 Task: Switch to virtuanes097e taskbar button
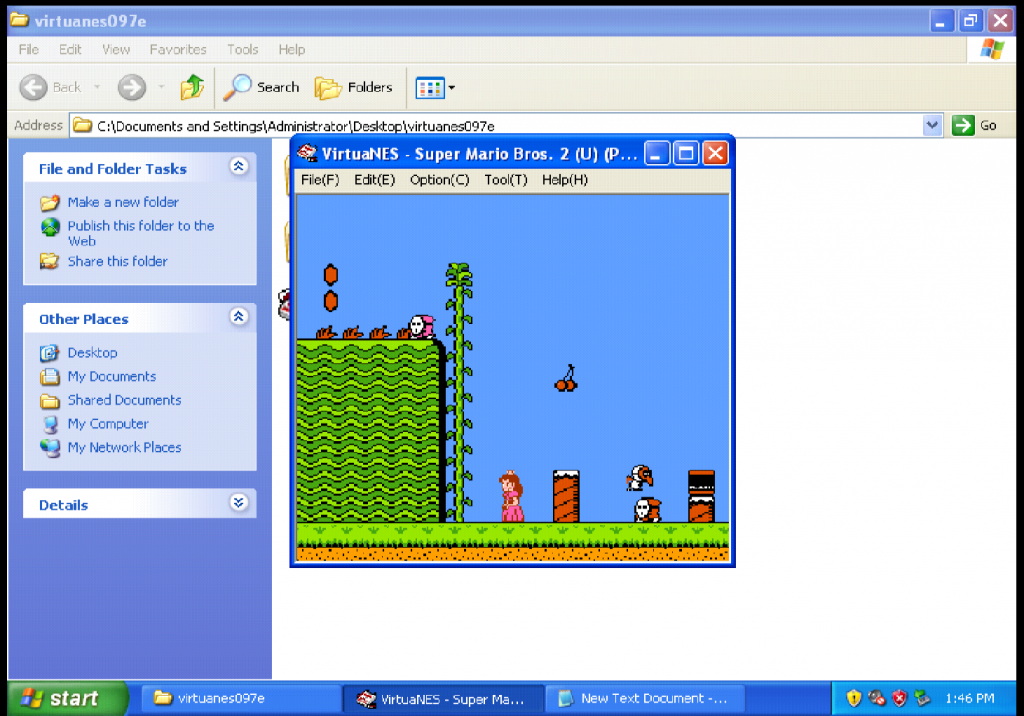click(x=240, y=698)
